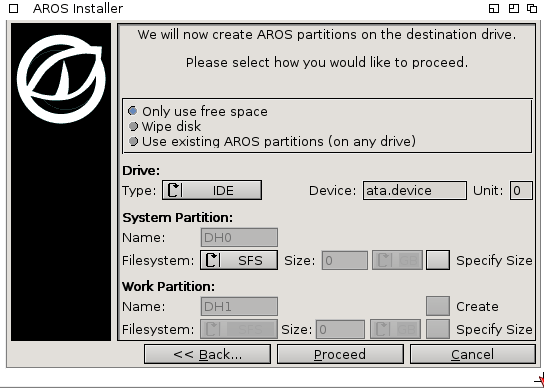Click the window depth gadget in title bar

532,8
